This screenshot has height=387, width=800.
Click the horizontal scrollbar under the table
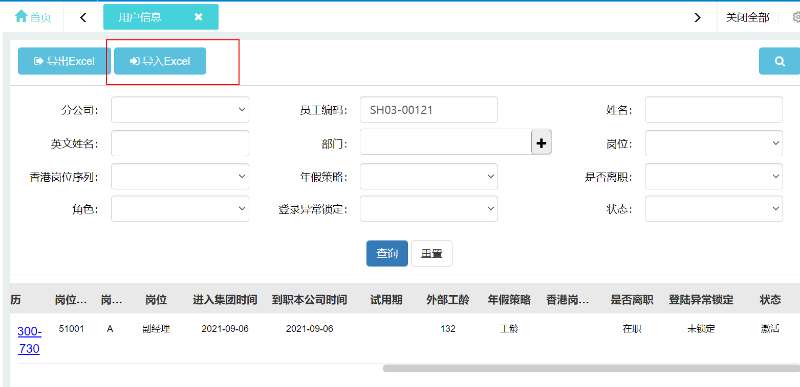pyautogui.click(x=591, y=368)
